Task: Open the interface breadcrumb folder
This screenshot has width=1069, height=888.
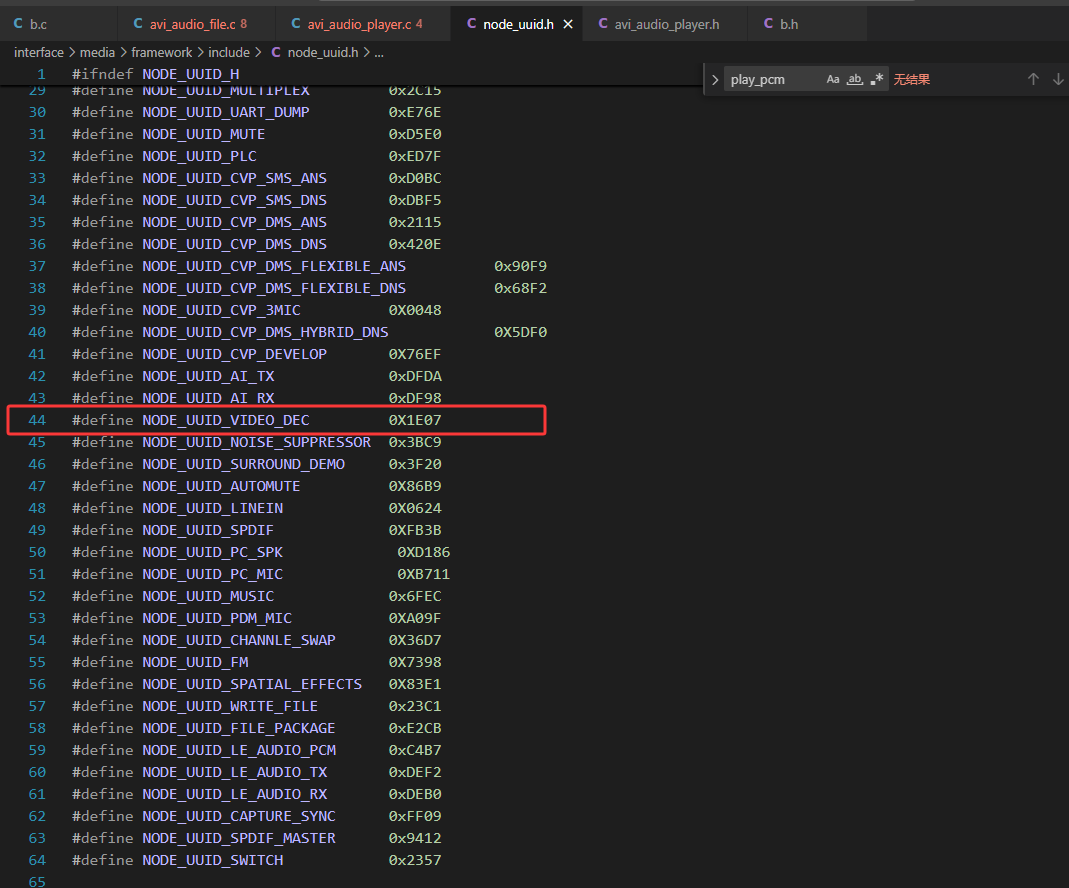Action: tap(39, 52)
